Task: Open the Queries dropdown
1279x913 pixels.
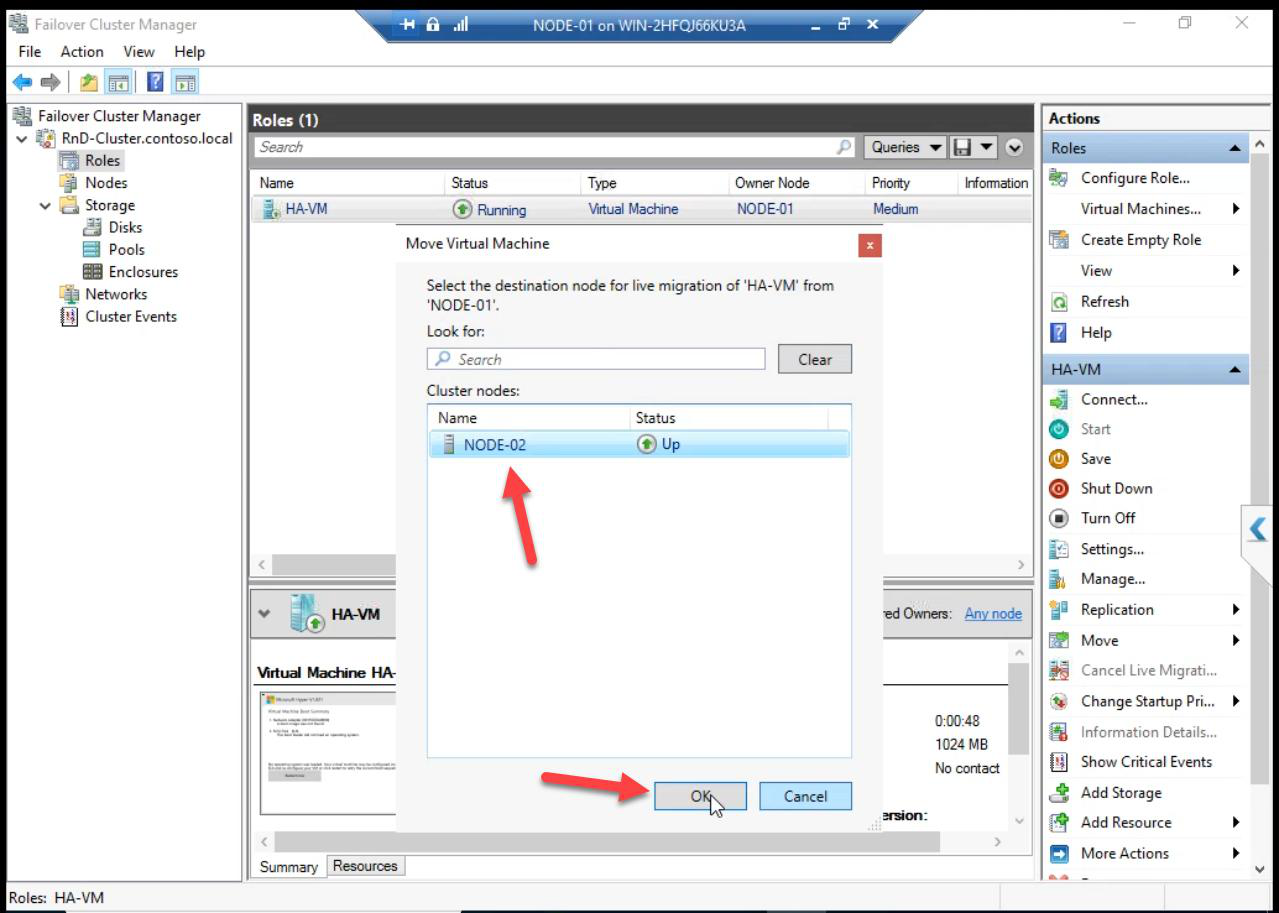Action: coord(905,147)
